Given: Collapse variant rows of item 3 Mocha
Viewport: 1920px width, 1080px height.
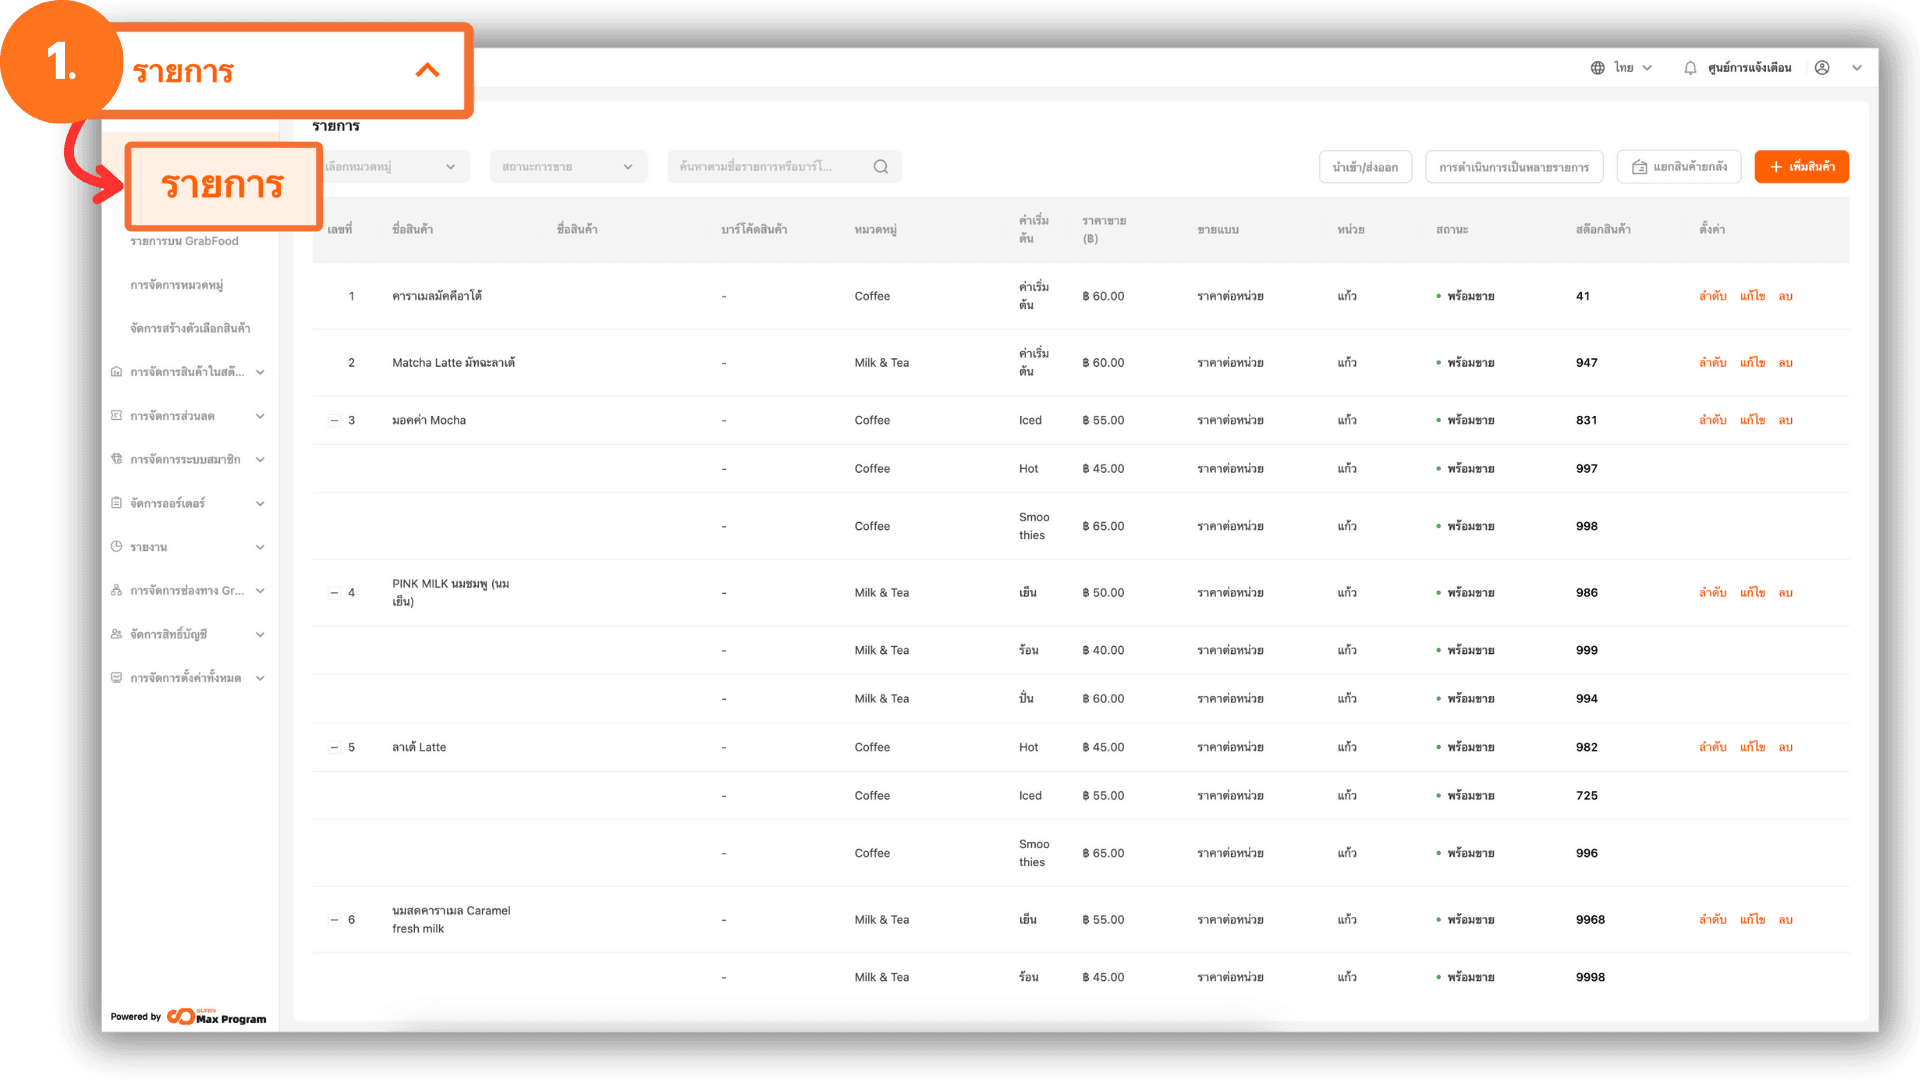Looking at the screenshot, I should click(x=334, y=421).
